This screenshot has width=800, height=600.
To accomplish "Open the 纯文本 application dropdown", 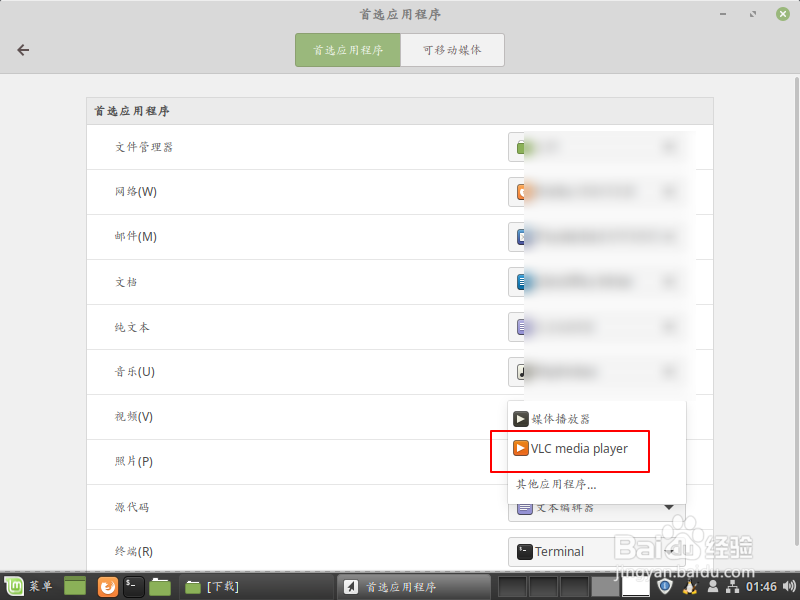I will (596, 327).
